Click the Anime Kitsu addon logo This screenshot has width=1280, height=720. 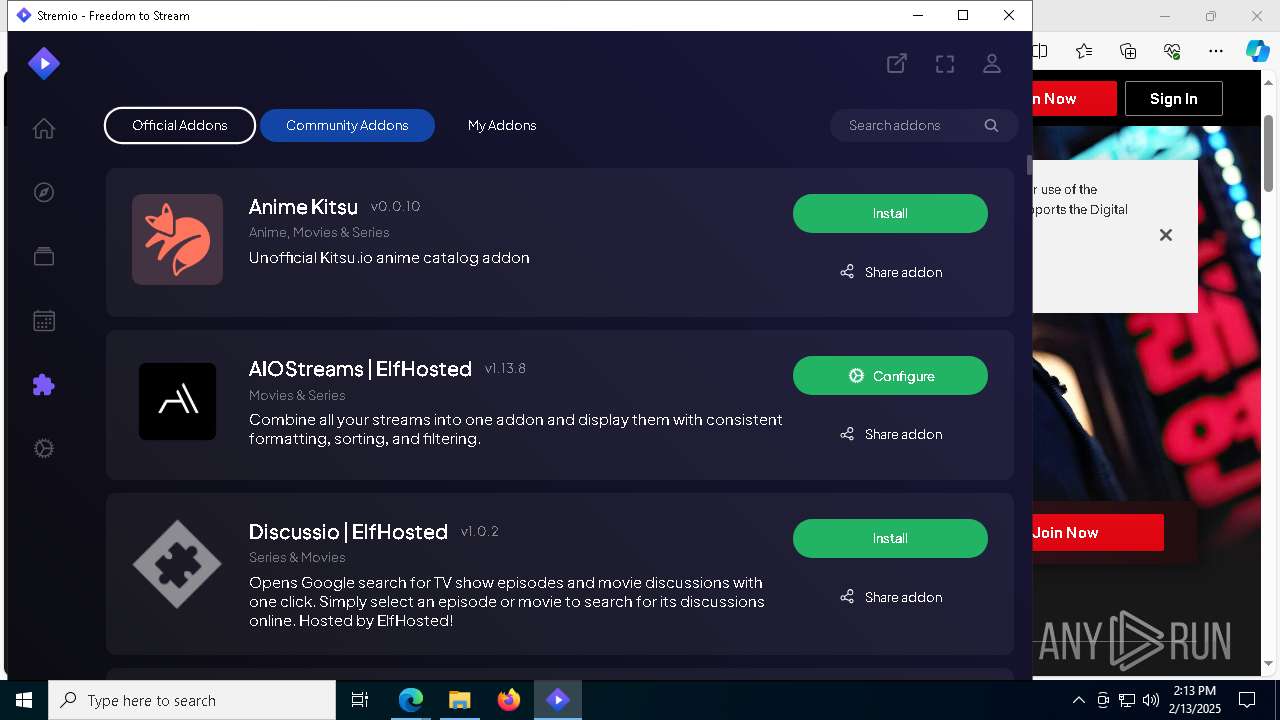pyautogui.click(x=177, y=239)
